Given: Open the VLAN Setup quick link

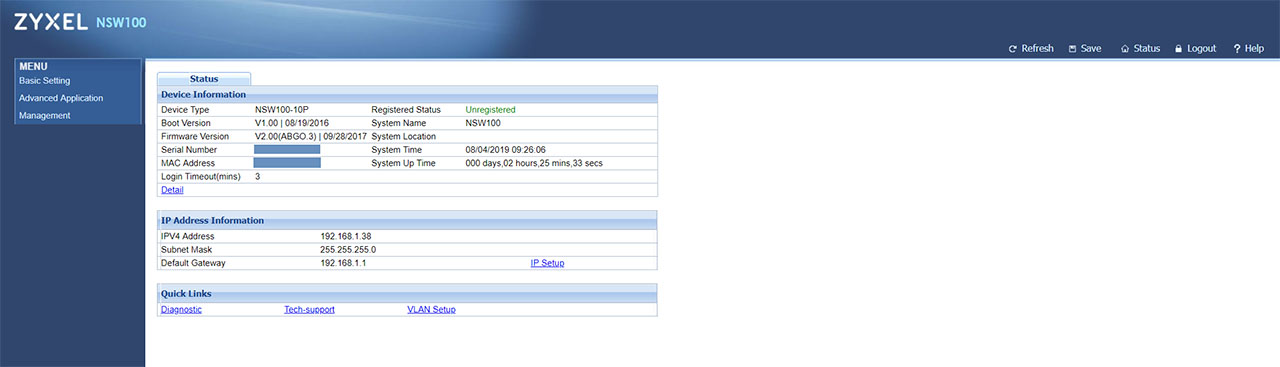Looking at the screenshot, I should coord(431,309).
